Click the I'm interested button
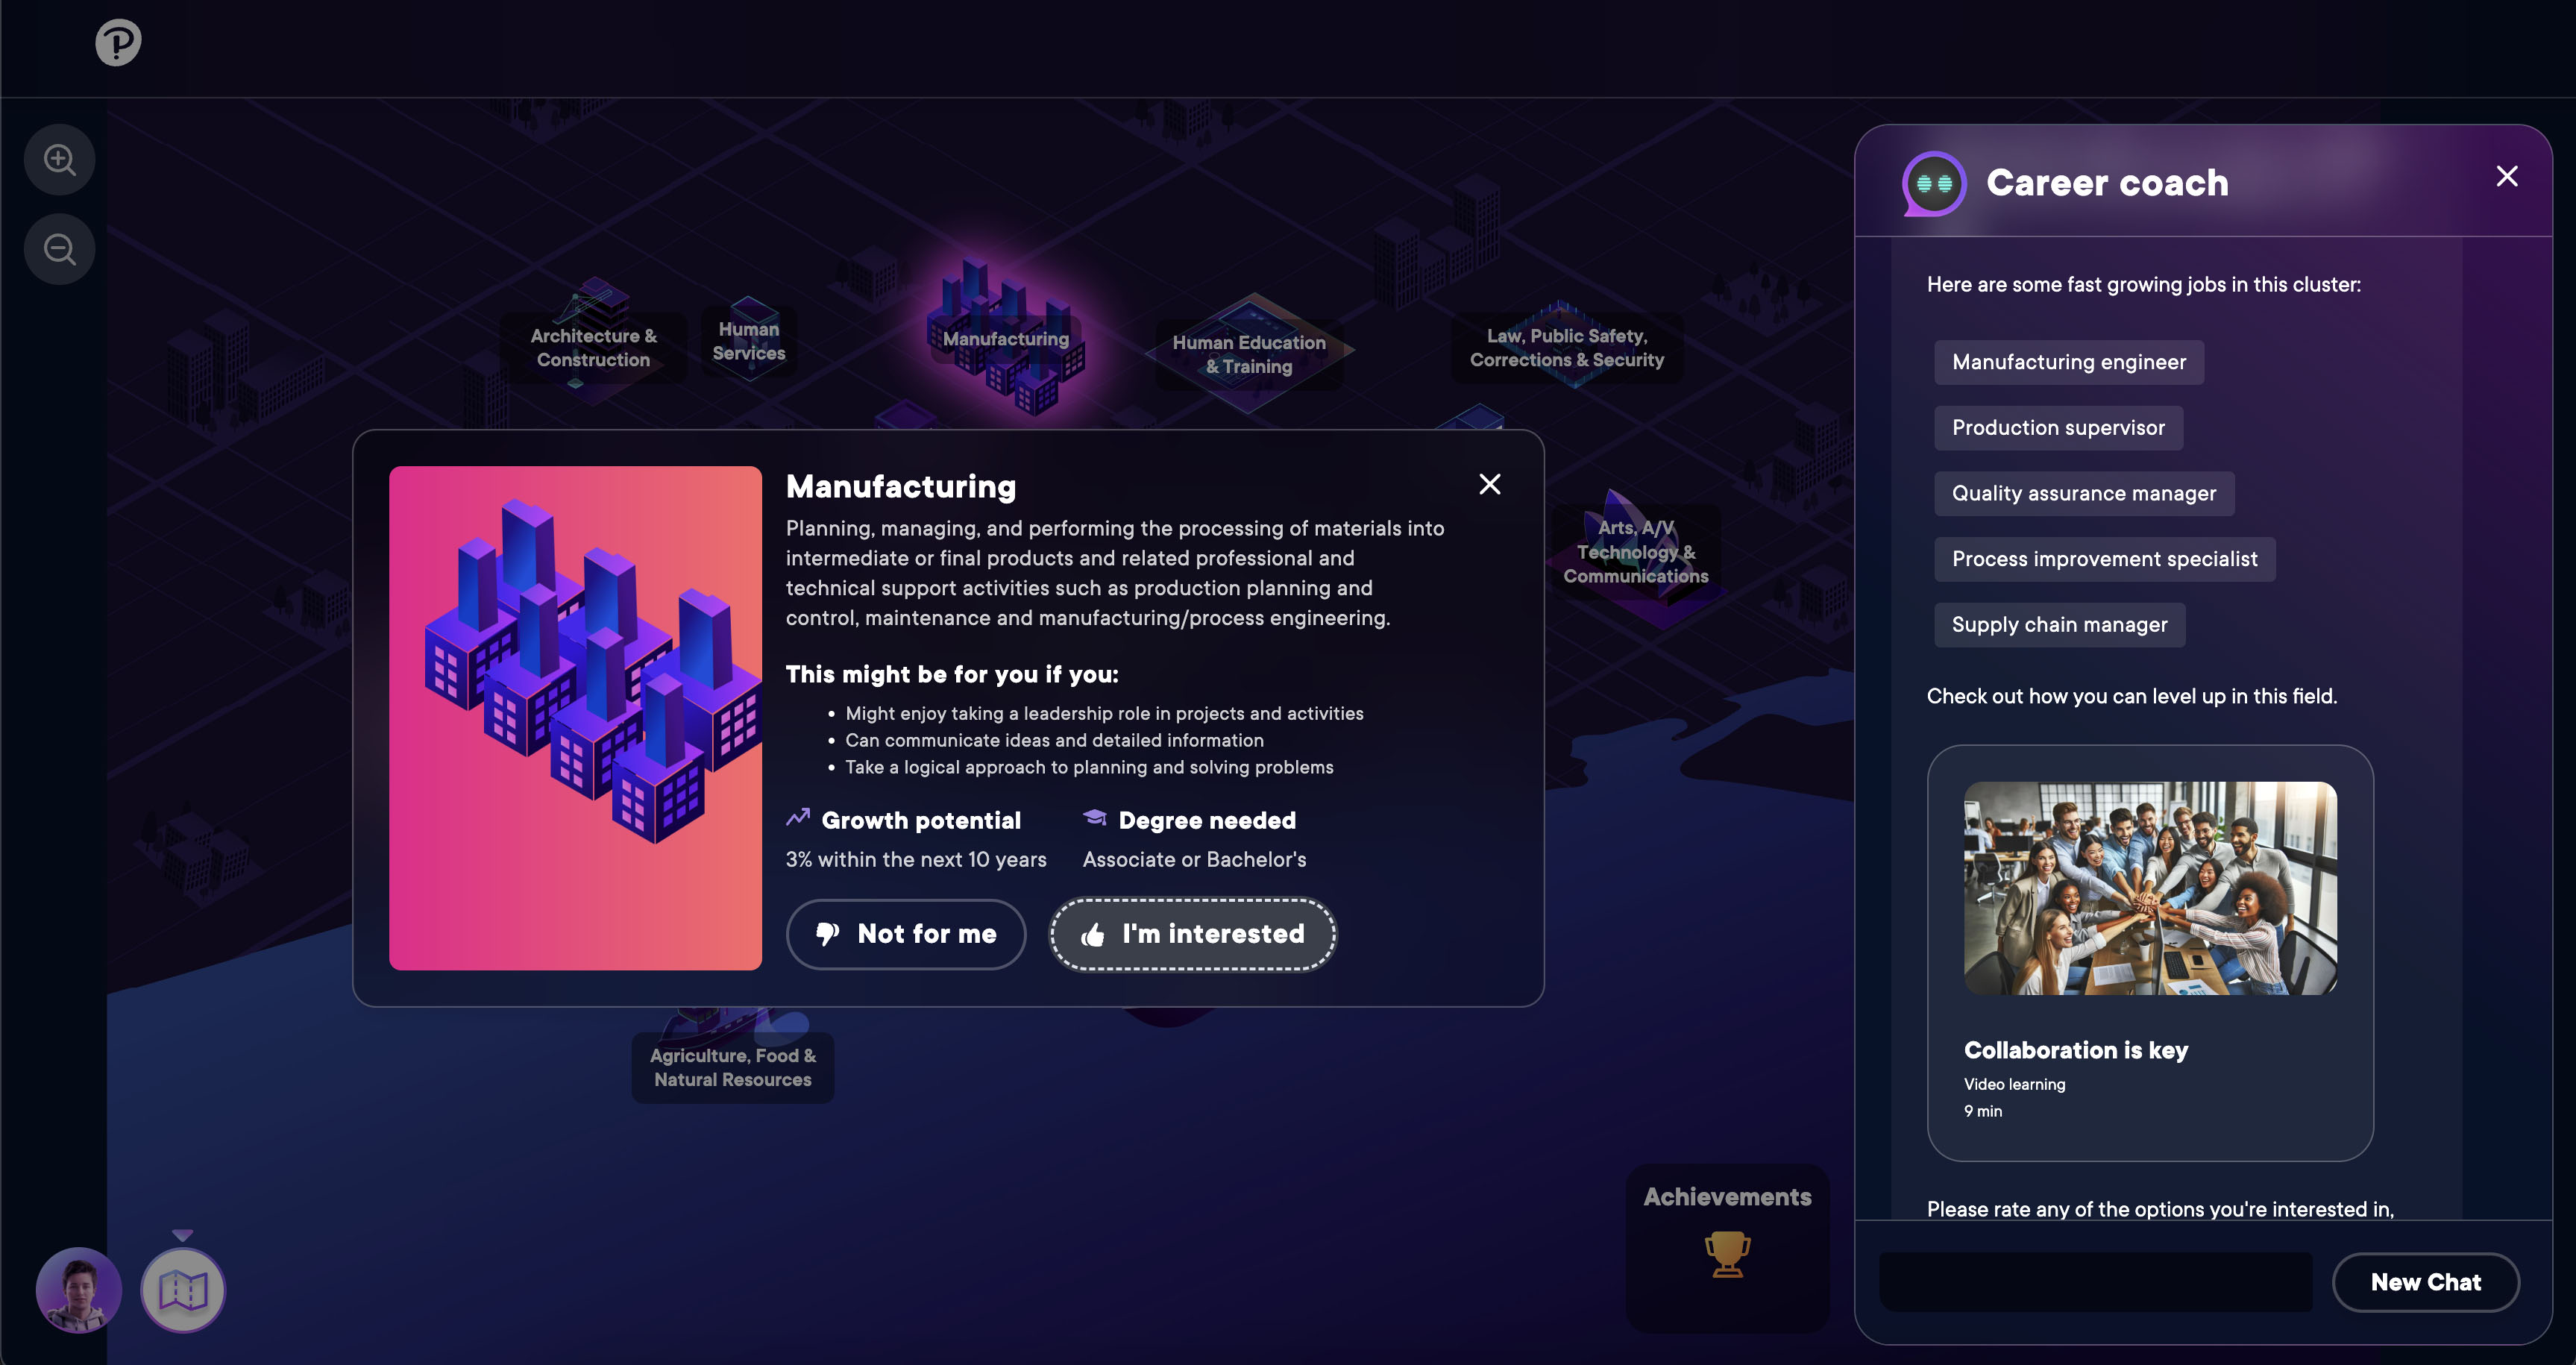The width and height of the screenshot is (2576, 1365). pyautogui.click(x=1193, y=934)
